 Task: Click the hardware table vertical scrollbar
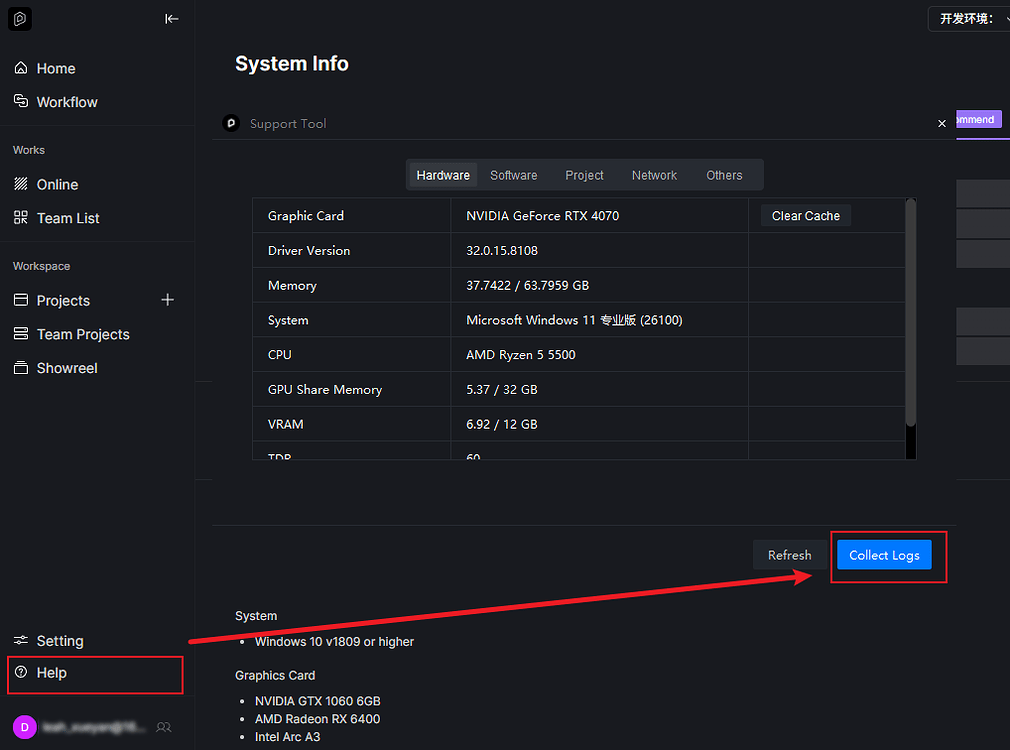click(911, 313)
